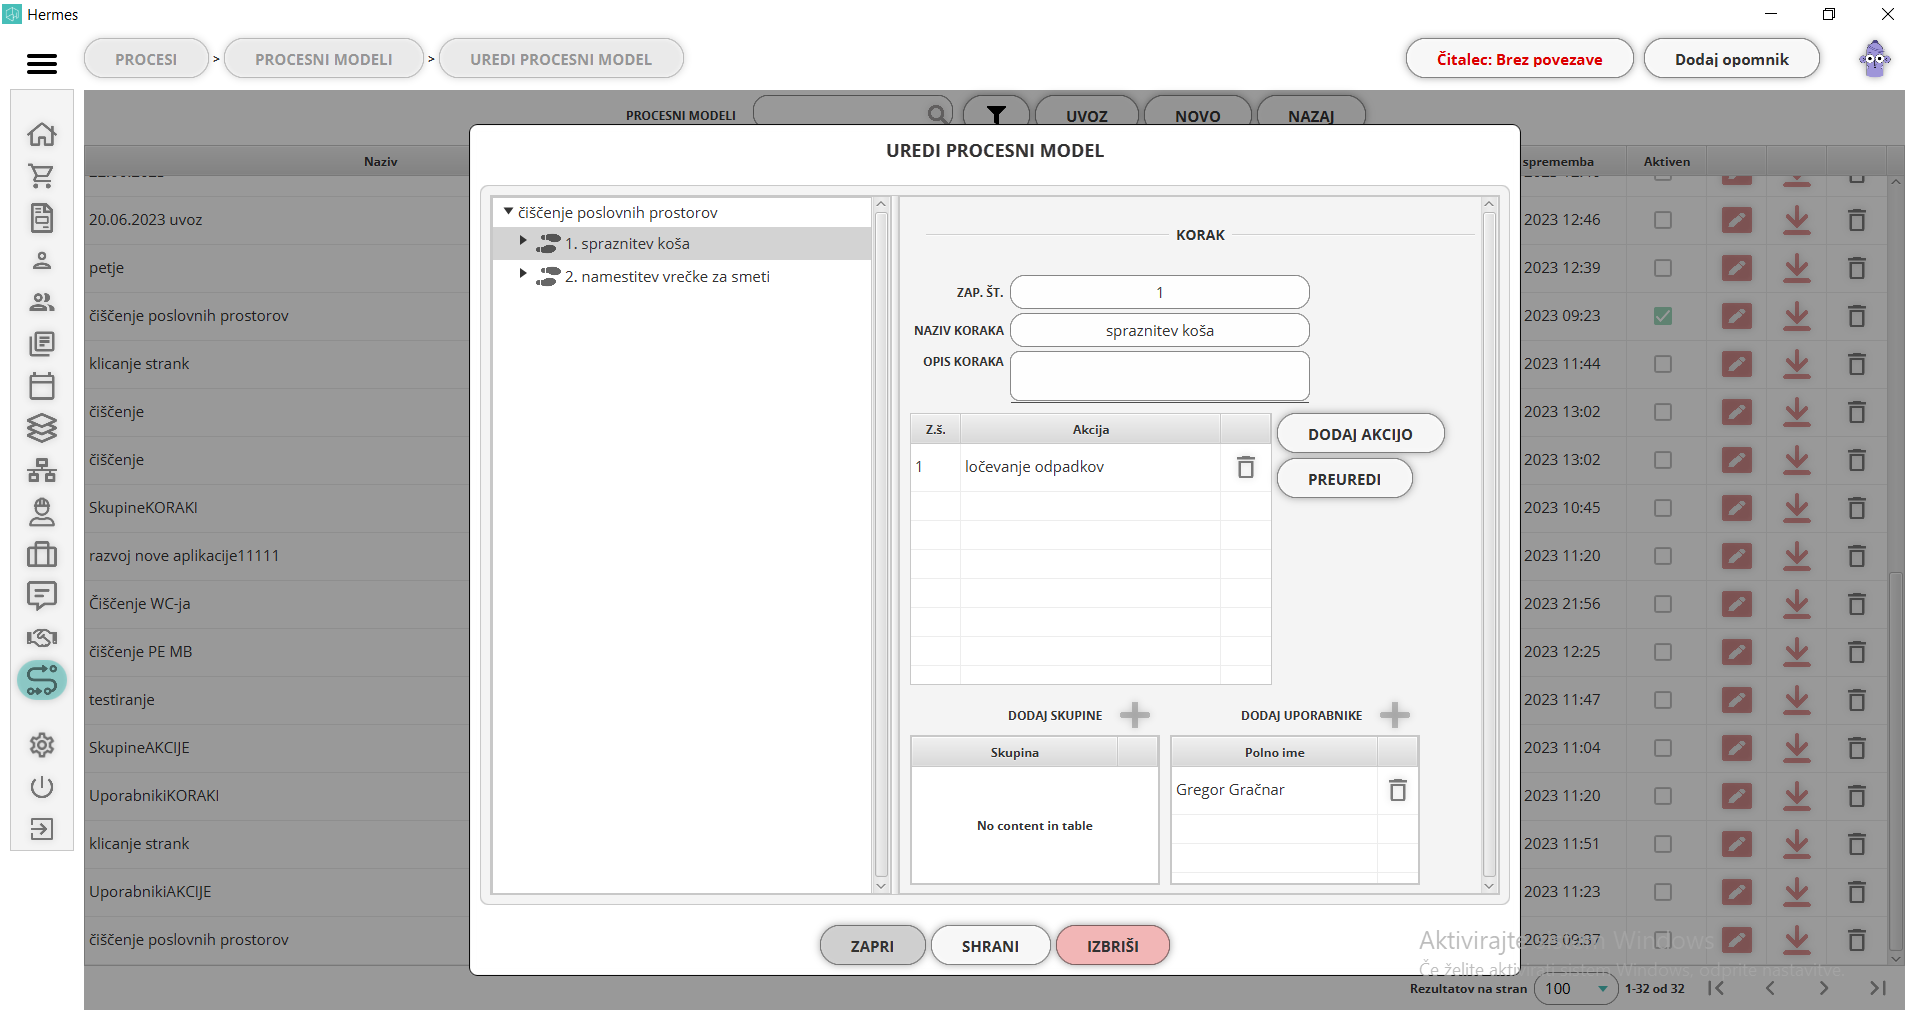Click IZBRIŠI button

(x=1112, y=946)
